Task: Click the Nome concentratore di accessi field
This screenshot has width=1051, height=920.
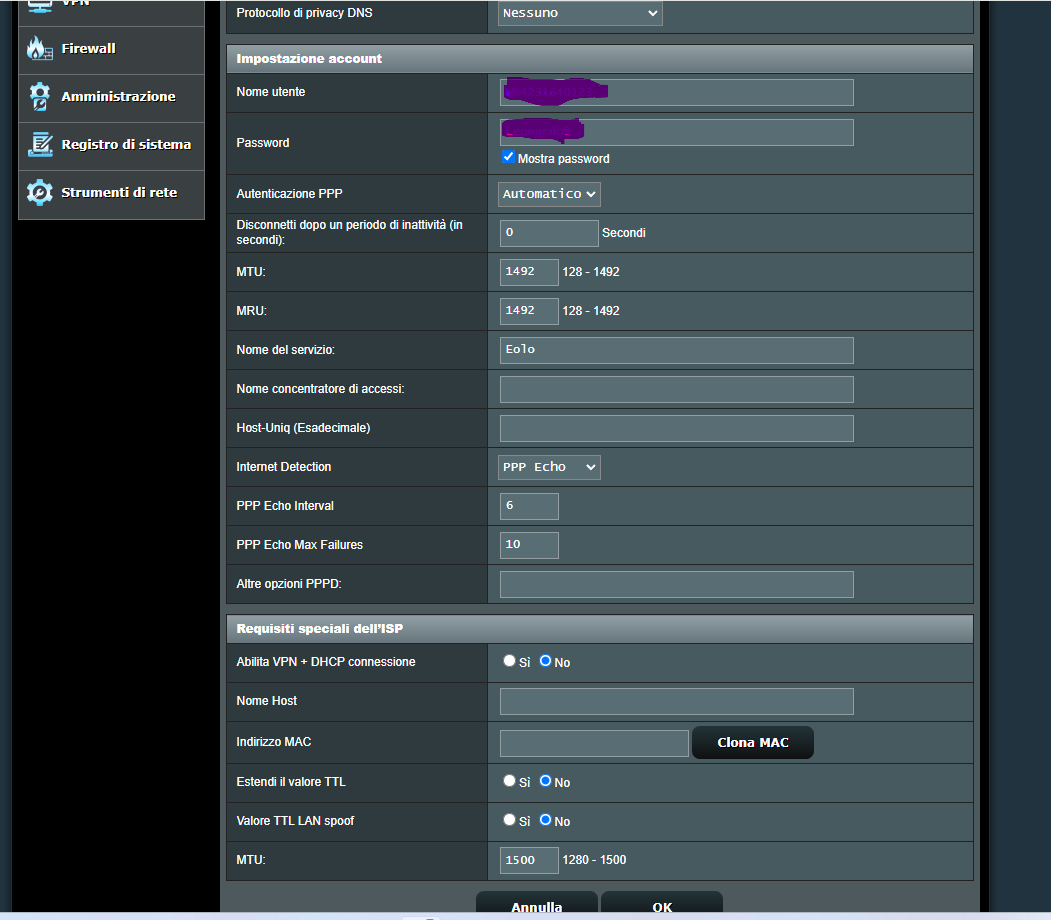Action: (676, 389)
